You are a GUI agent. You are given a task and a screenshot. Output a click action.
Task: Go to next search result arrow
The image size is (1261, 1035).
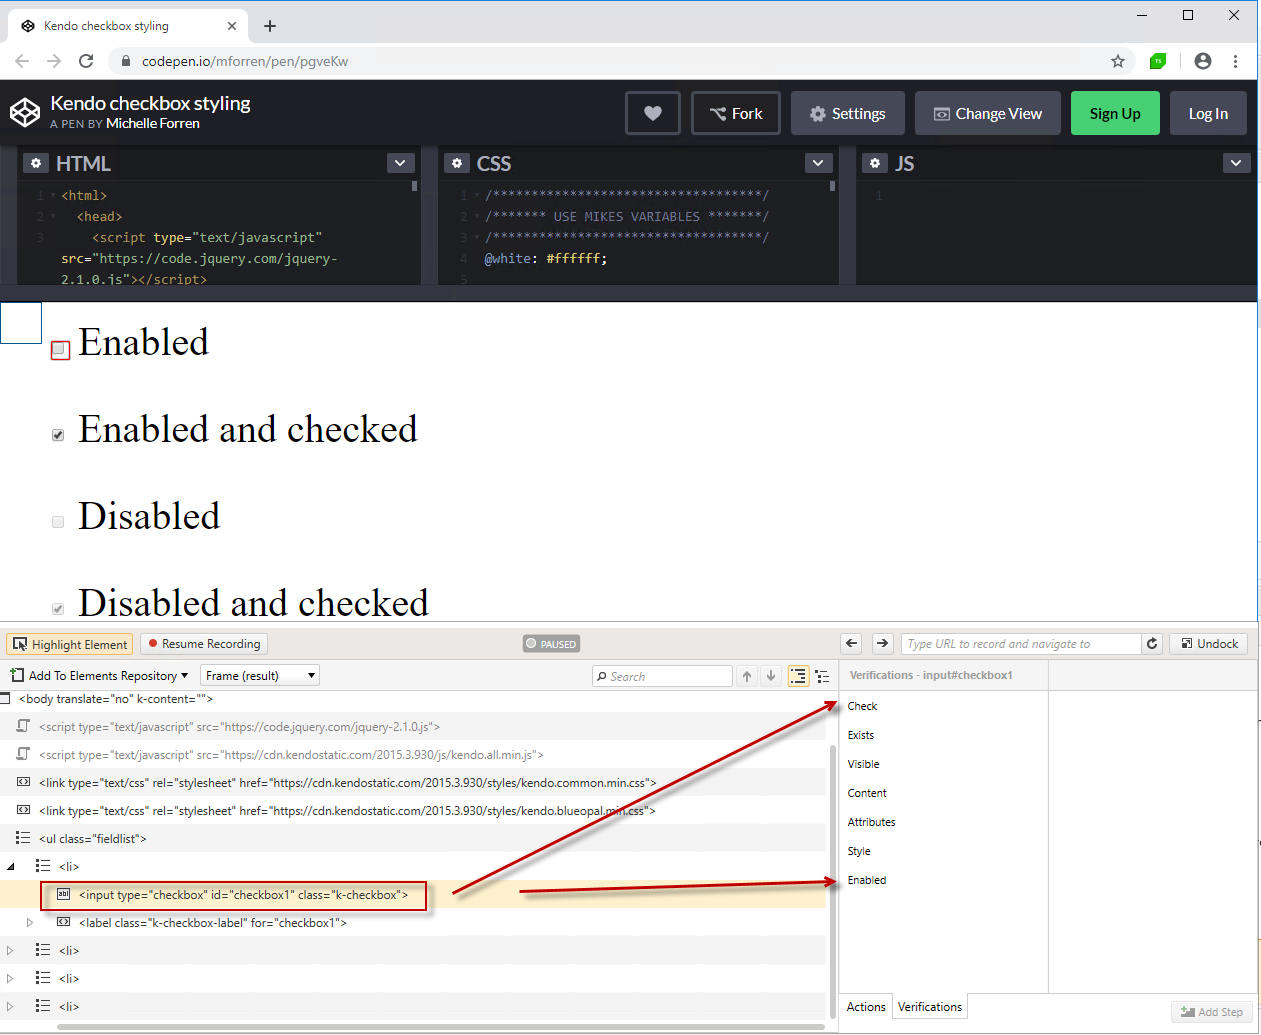(771, 677)
